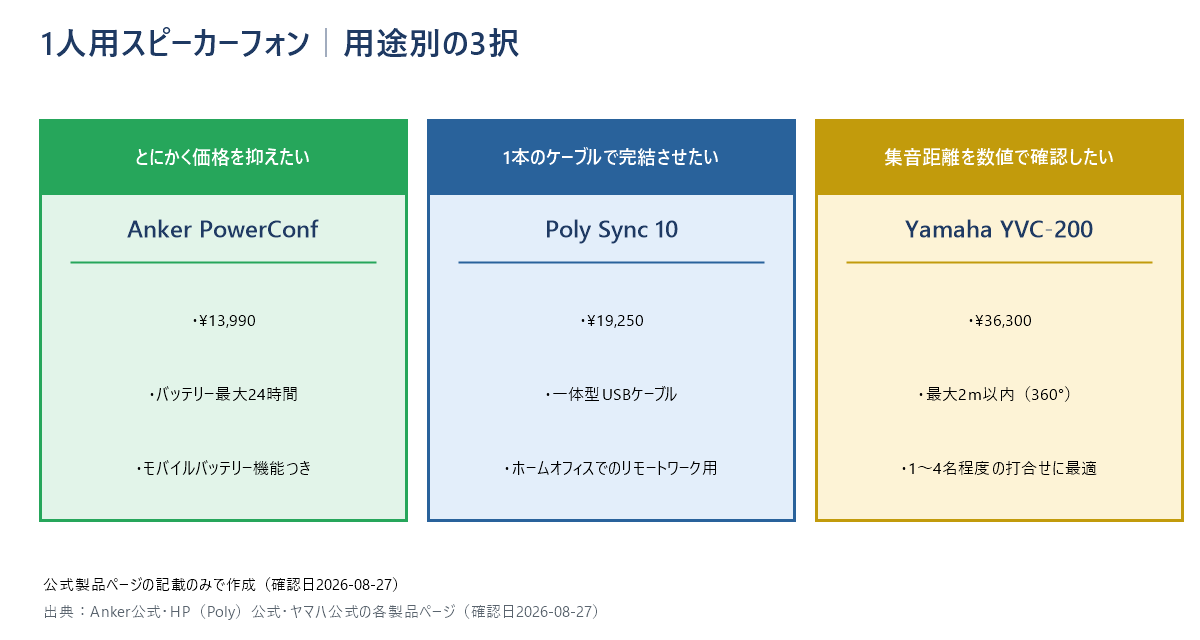Click the bullet モバイルバッテリー機能つき
1200x640 pixels.
click(223, 467)
